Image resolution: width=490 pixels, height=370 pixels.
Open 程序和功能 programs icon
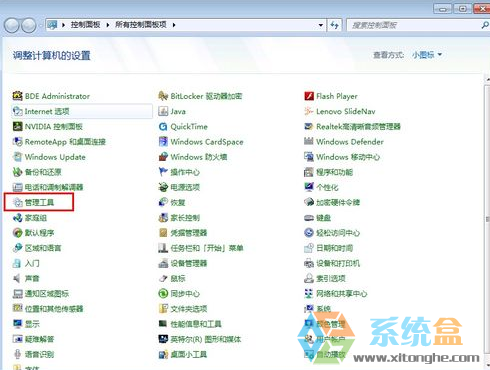309,172
